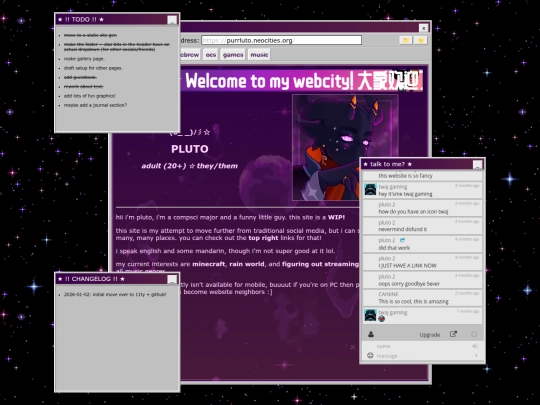
Task: Collapse the talk to me window
Action: 478,165
